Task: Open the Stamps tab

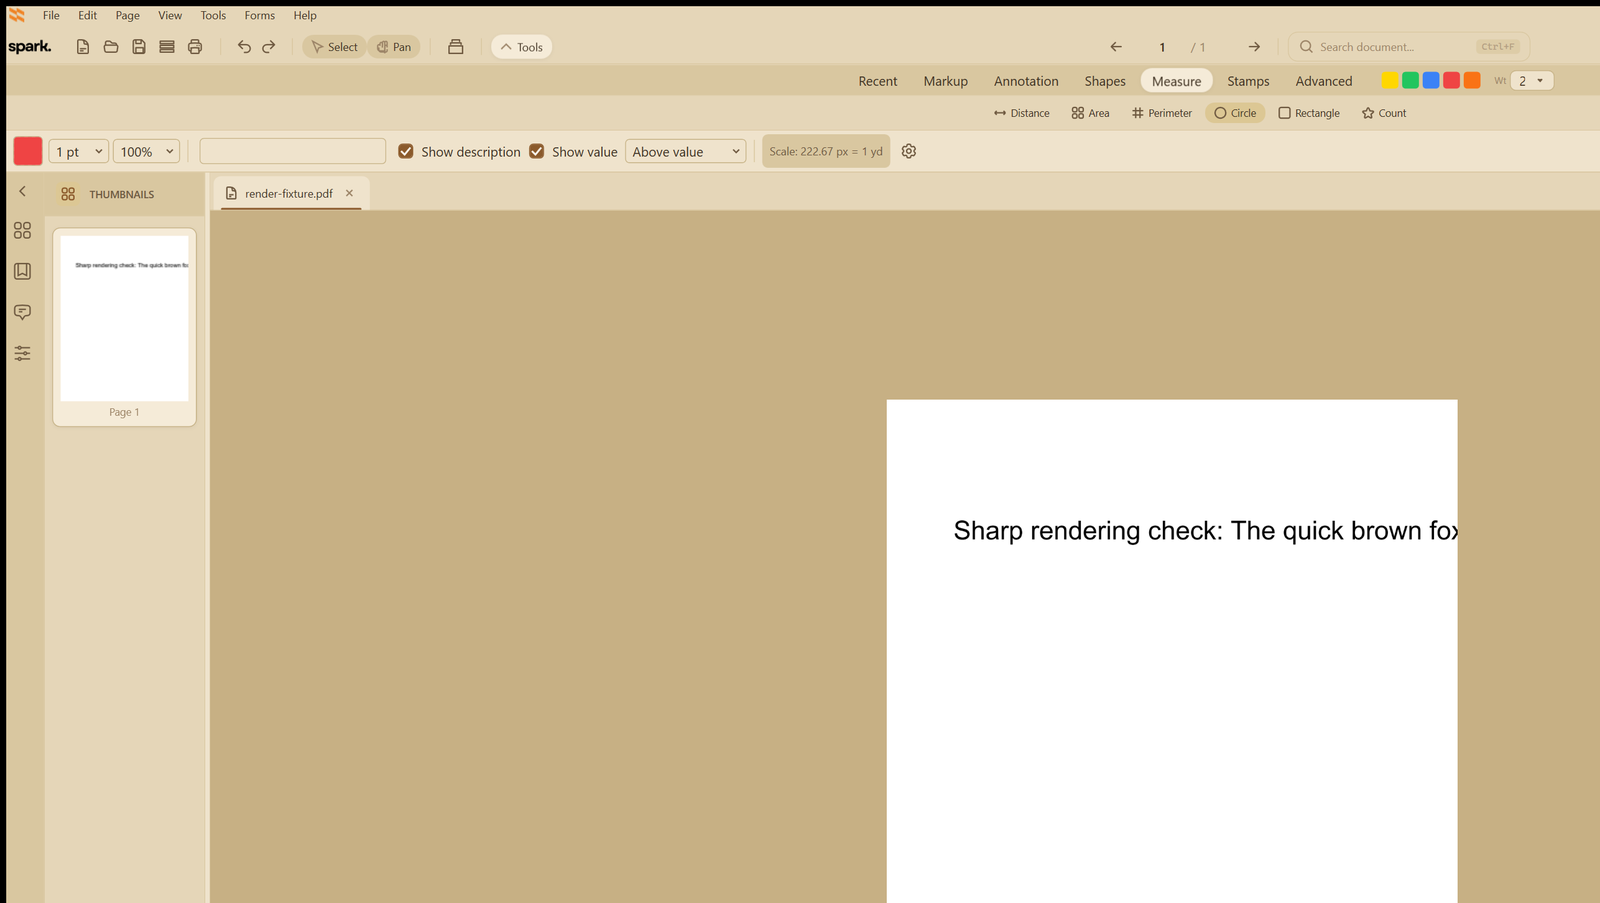Action: point(1248,81)
